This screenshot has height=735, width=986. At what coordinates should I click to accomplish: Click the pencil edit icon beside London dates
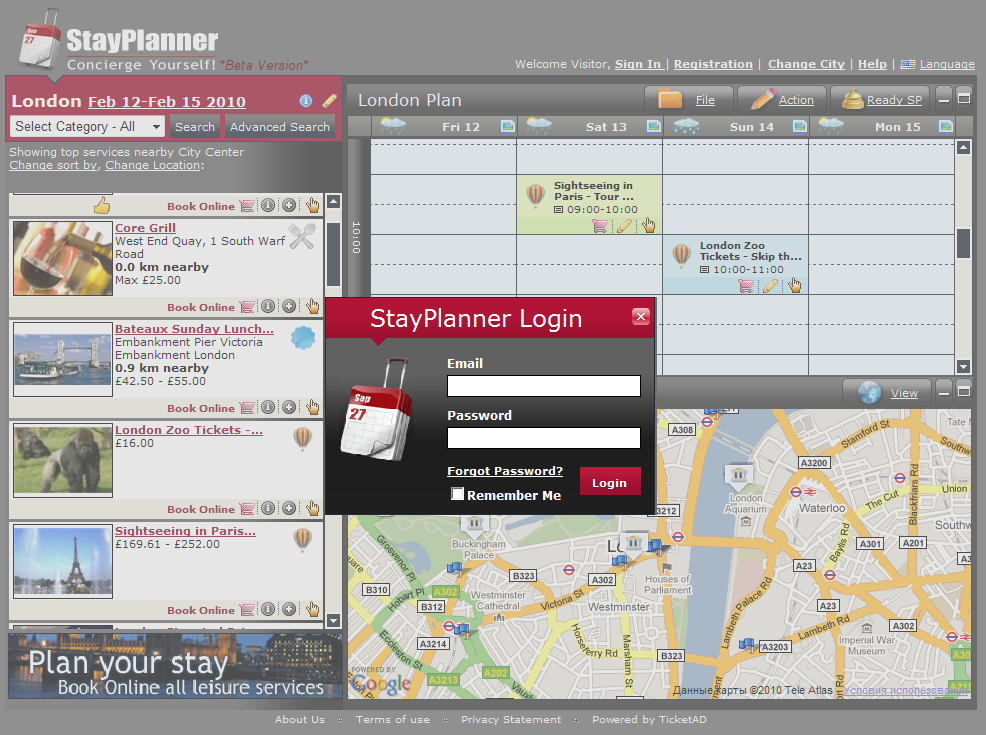coord(330,101)
